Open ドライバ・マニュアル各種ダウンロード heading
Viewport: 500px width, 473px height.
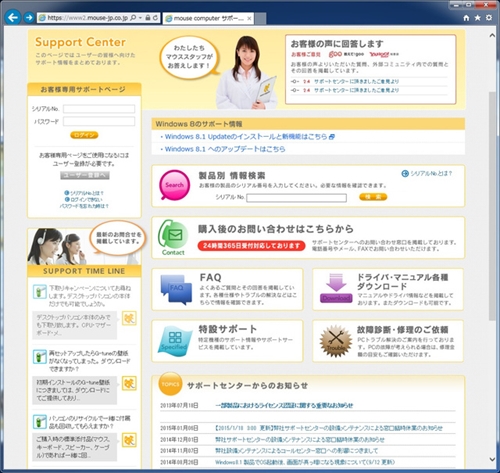402,282
